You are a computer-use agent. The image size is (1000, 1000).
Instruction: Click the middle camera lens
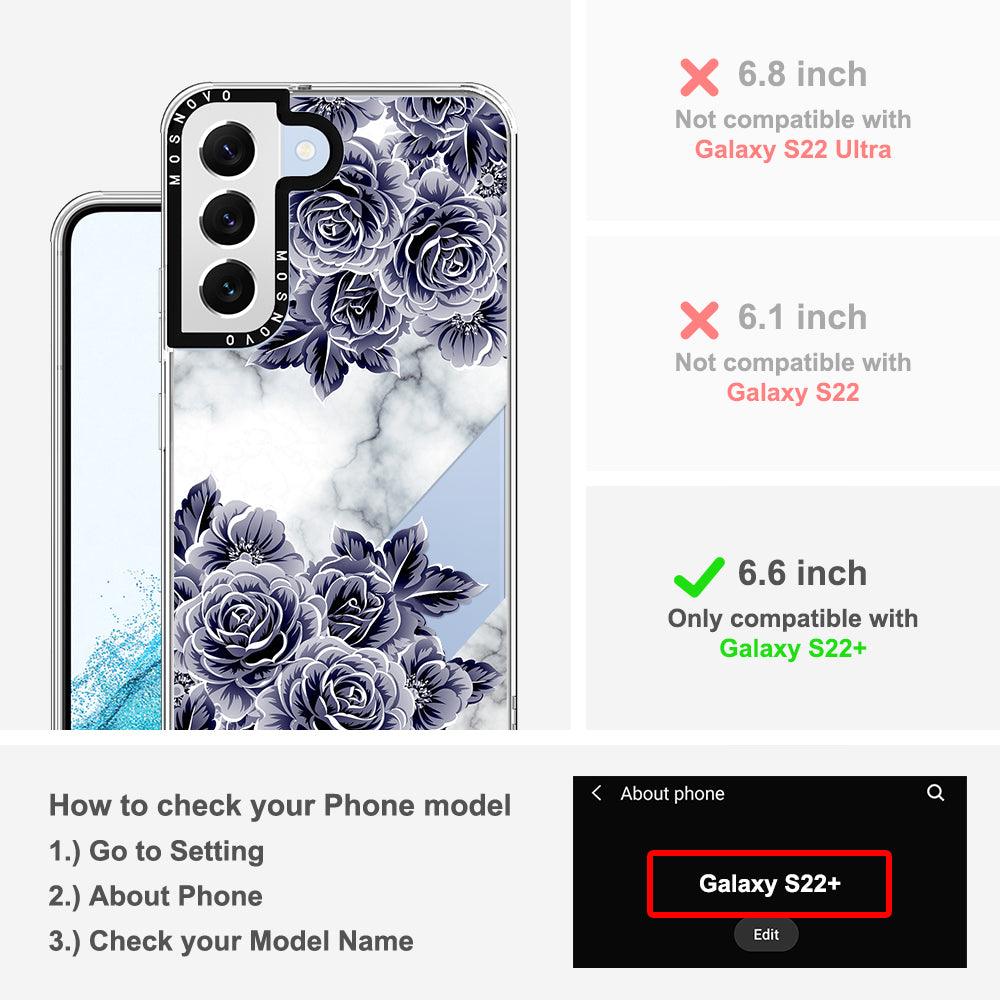(228, 219)
